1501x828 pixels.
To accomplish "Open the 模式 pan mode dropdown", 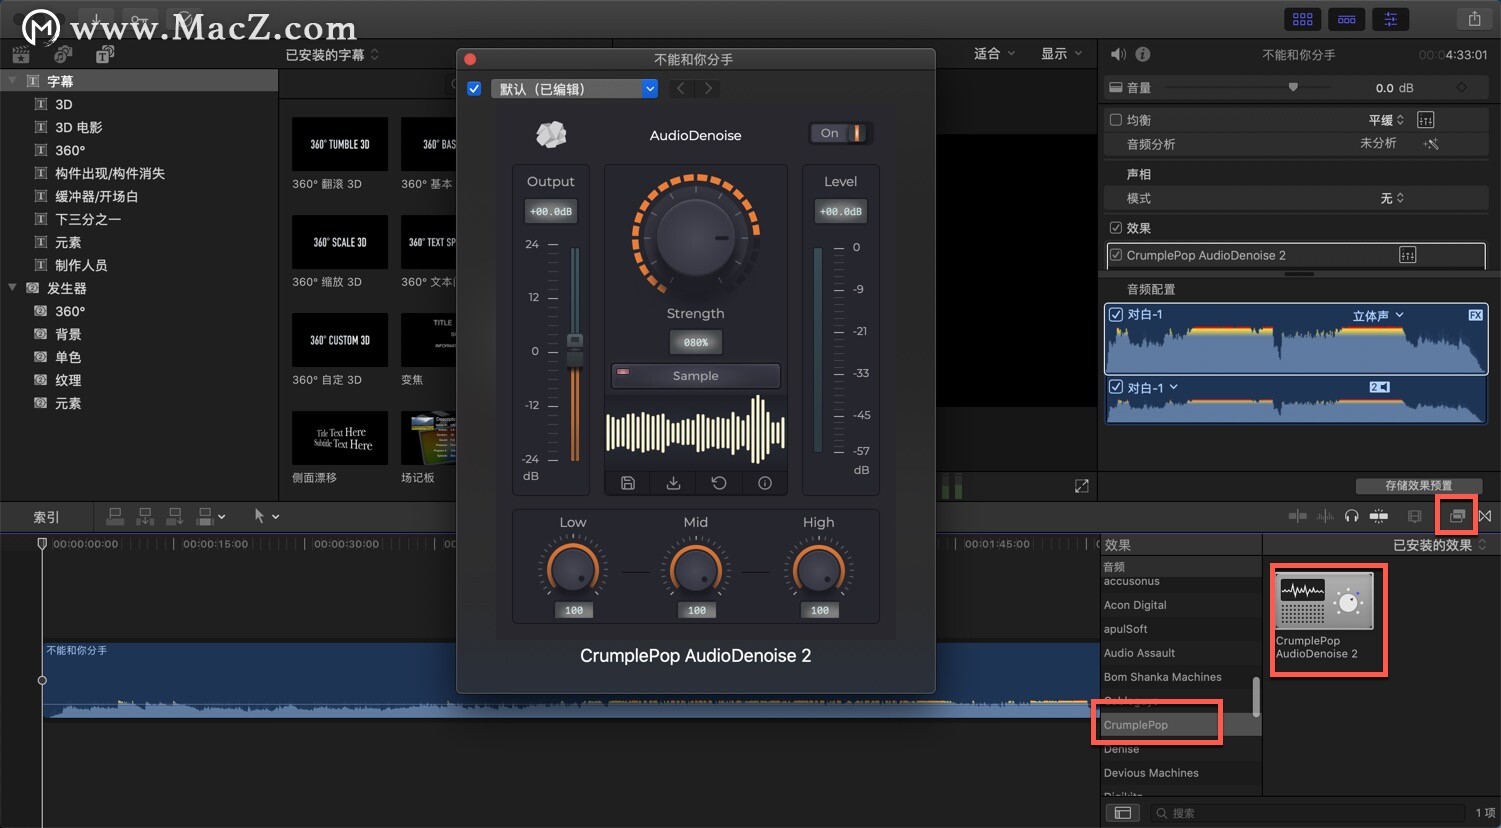I will (x=1392, y=198).
